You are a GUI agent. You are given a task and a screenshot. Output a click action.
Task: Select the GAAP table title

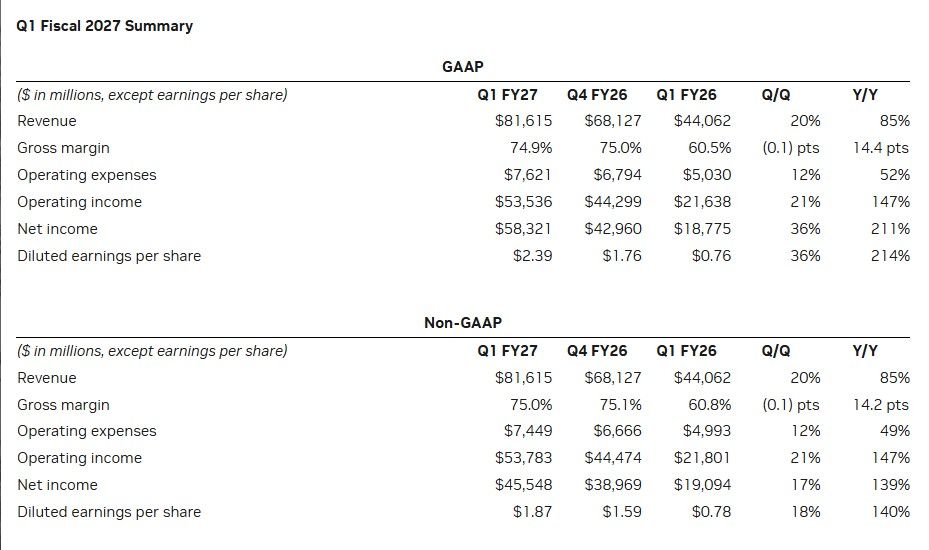tap(463, 66)
